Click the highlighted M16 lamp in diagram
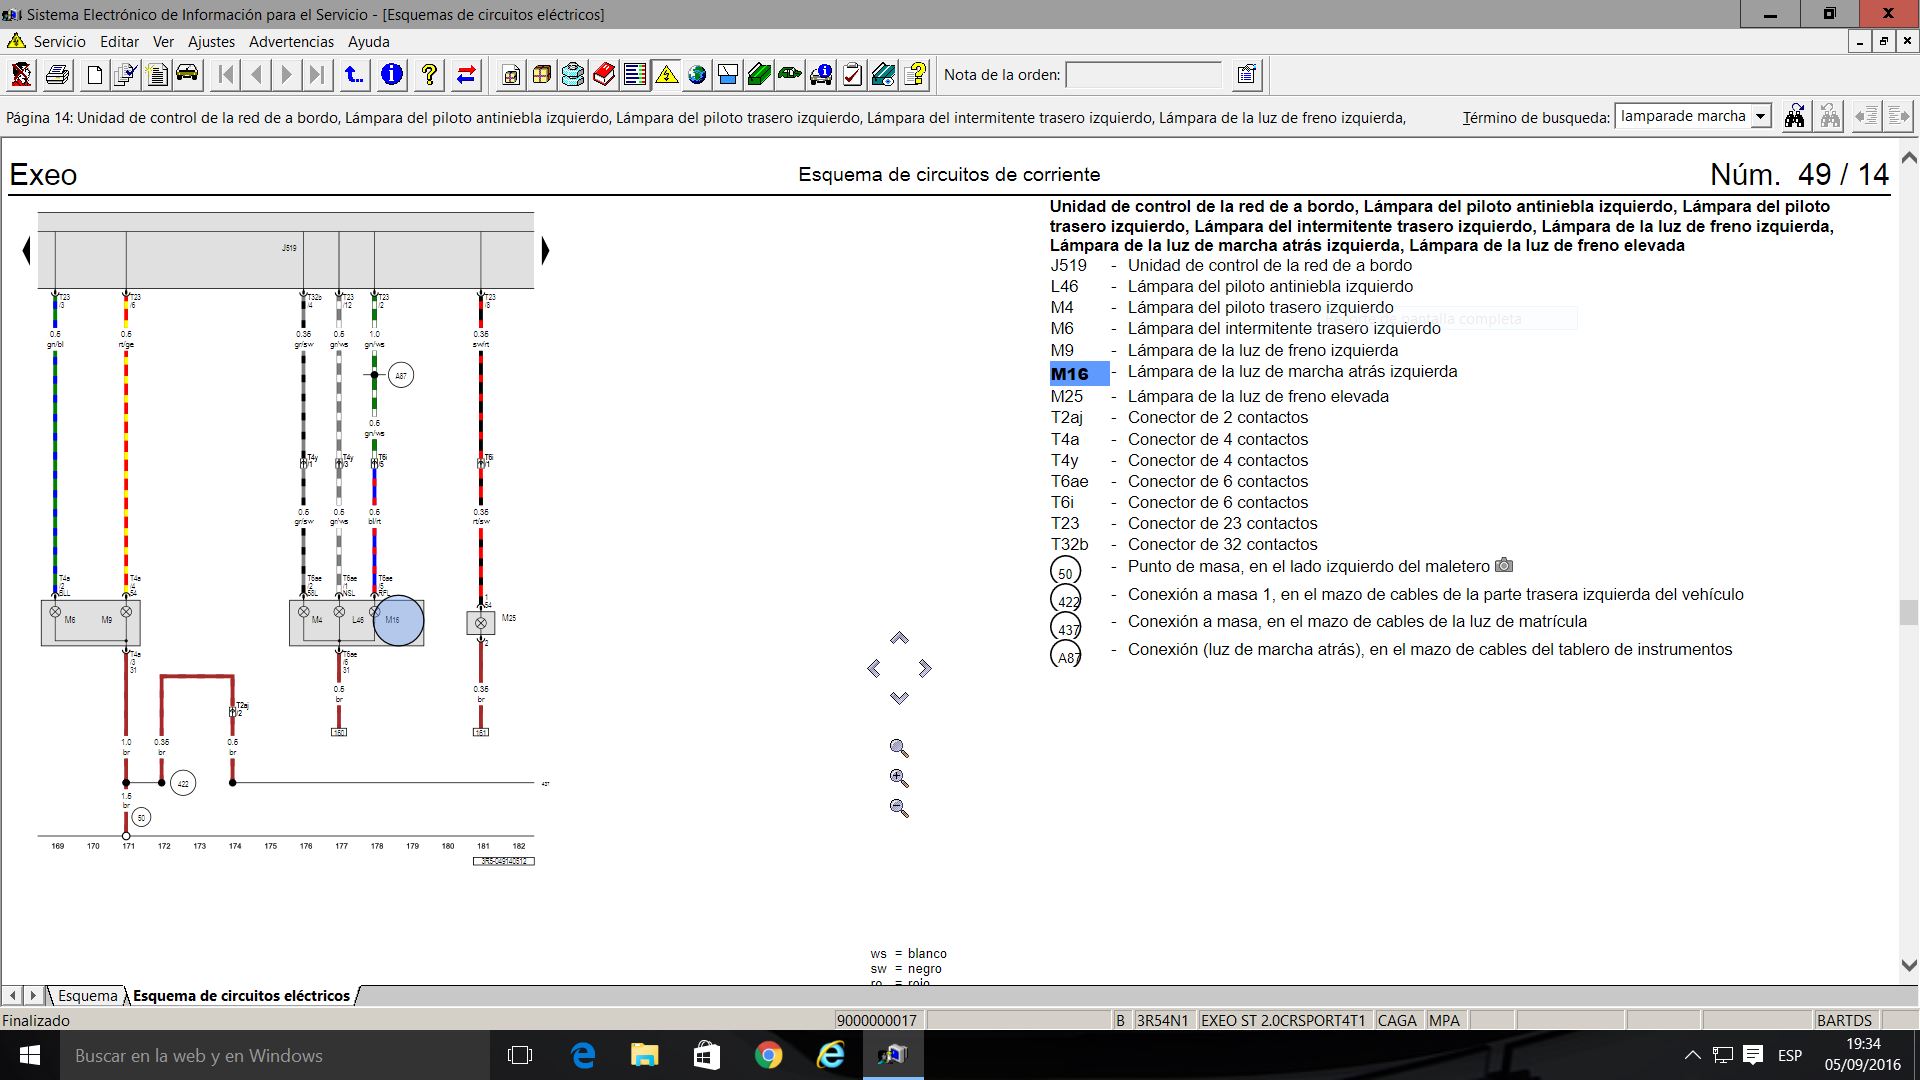 point(398,620)
